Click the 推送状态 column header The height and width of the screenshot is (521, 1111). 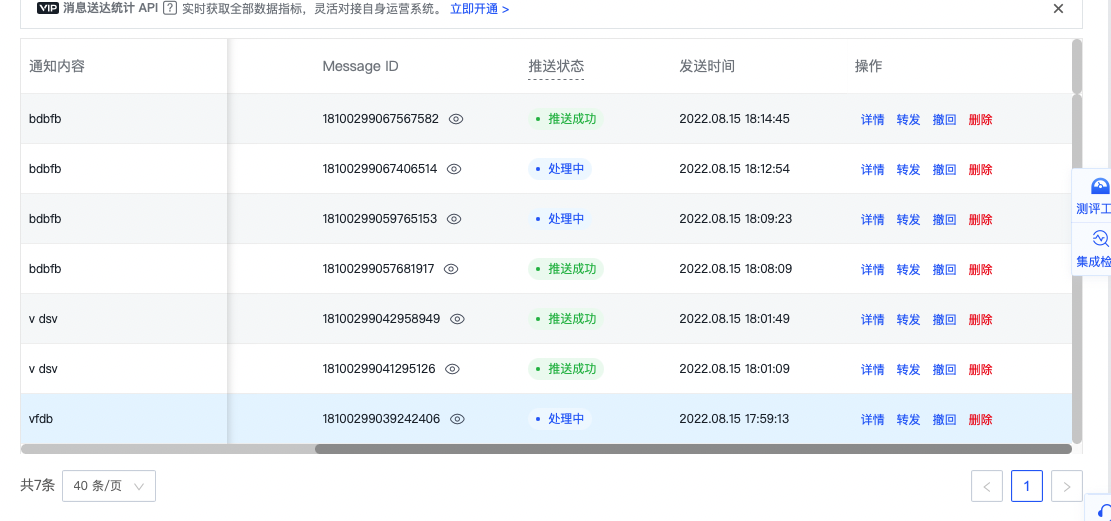pos(556,66)
